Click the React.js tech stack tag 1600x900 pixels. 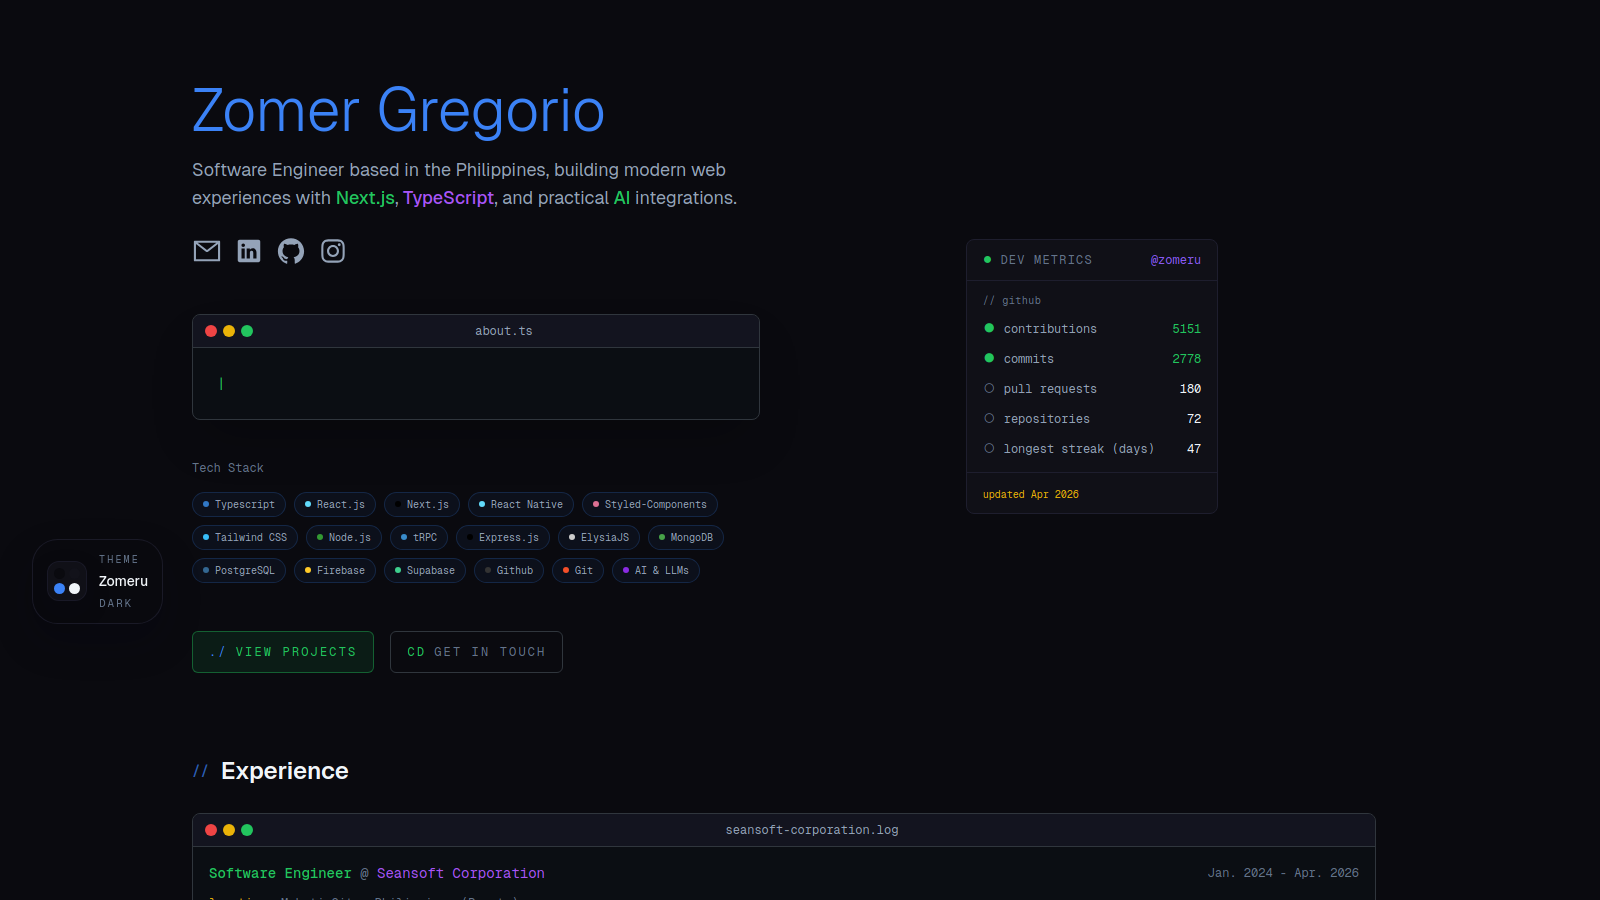(335, 505)
